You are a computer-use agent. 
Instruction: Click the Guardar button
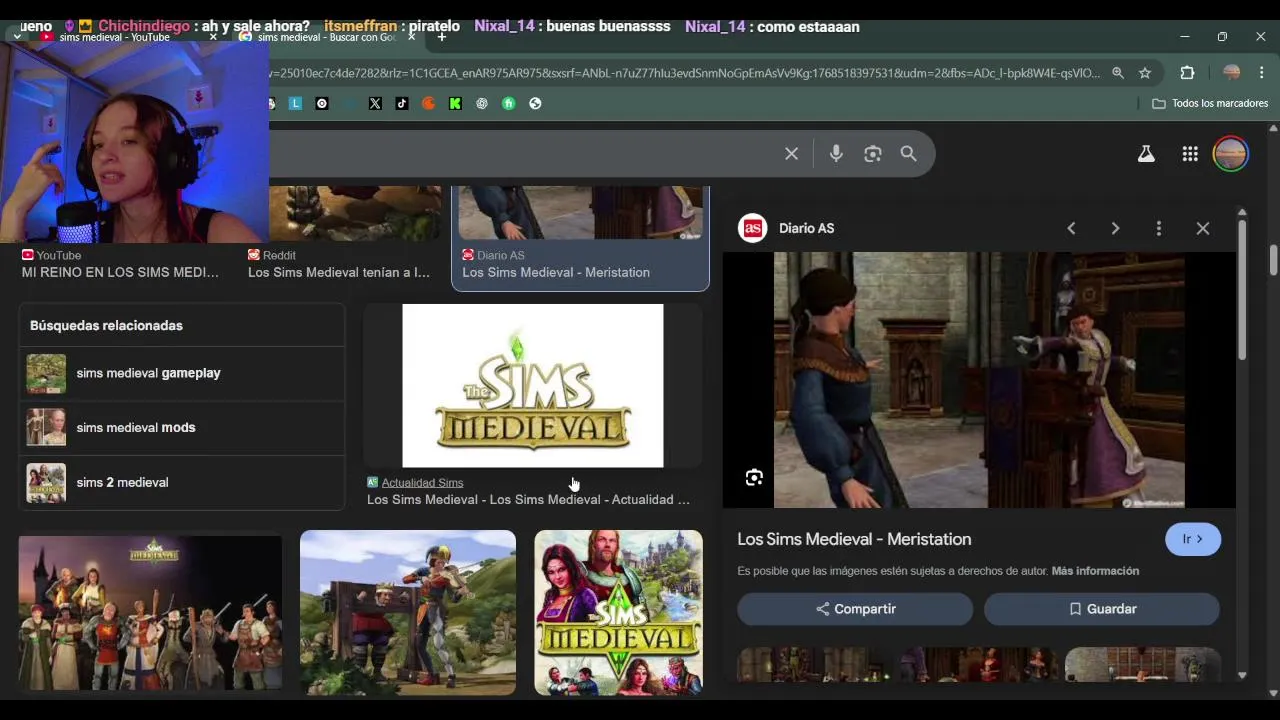pos(1102,609)
